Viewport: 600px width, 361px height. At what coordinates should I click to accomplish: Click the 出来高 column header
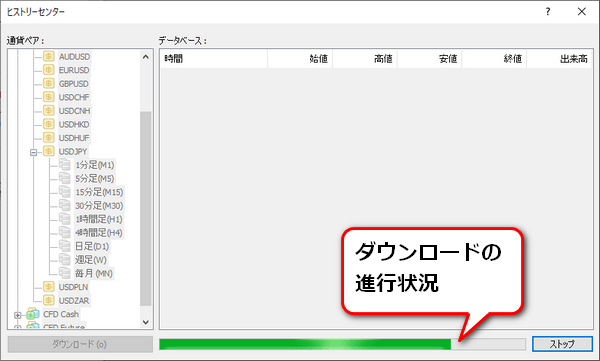(x=559, y=59)
